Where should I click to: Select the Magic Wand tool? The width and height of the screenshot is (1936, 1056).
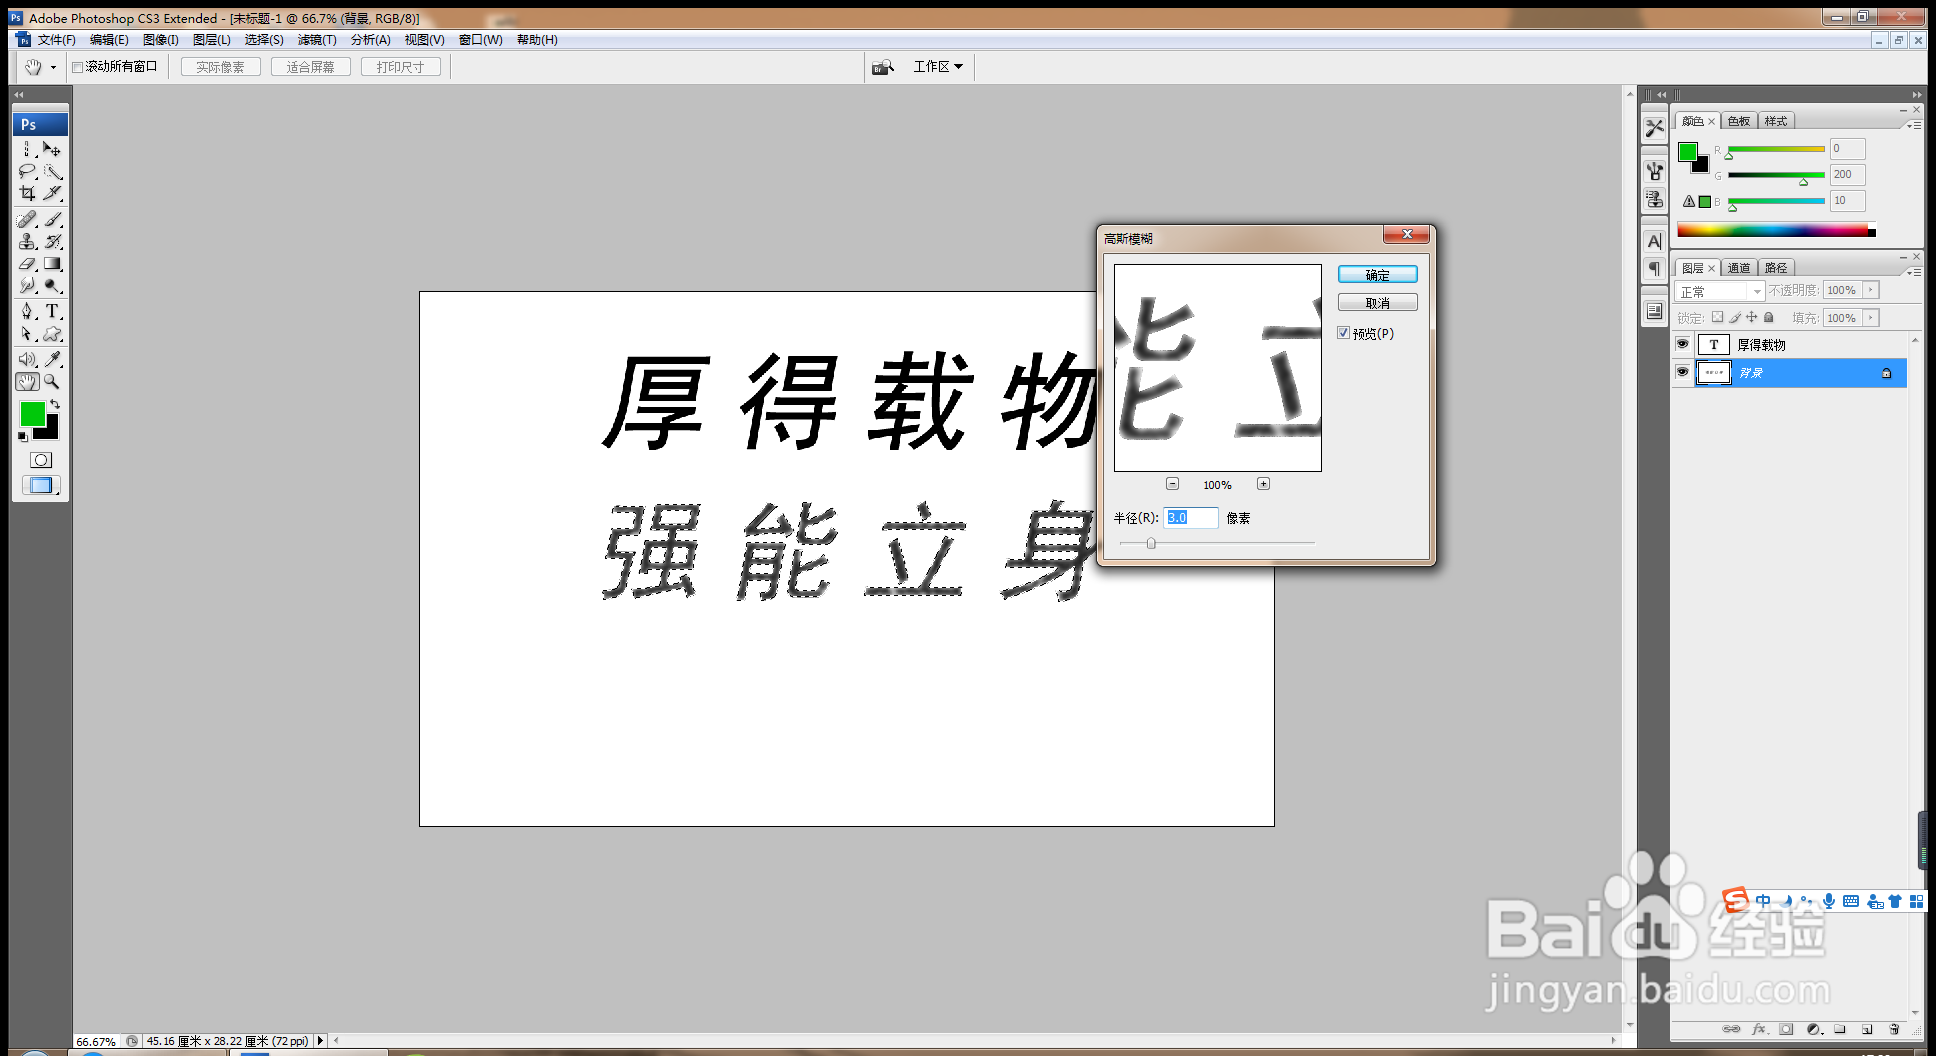[52, 172]
